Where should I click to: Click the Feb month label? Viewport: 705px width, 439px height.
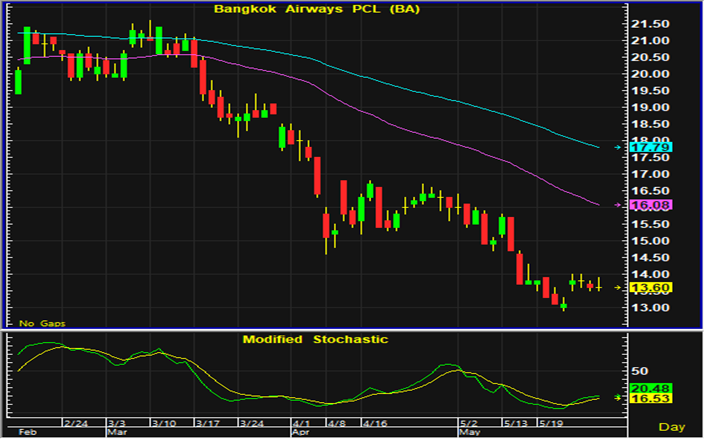pyautogui.click(x=27, y=432)
